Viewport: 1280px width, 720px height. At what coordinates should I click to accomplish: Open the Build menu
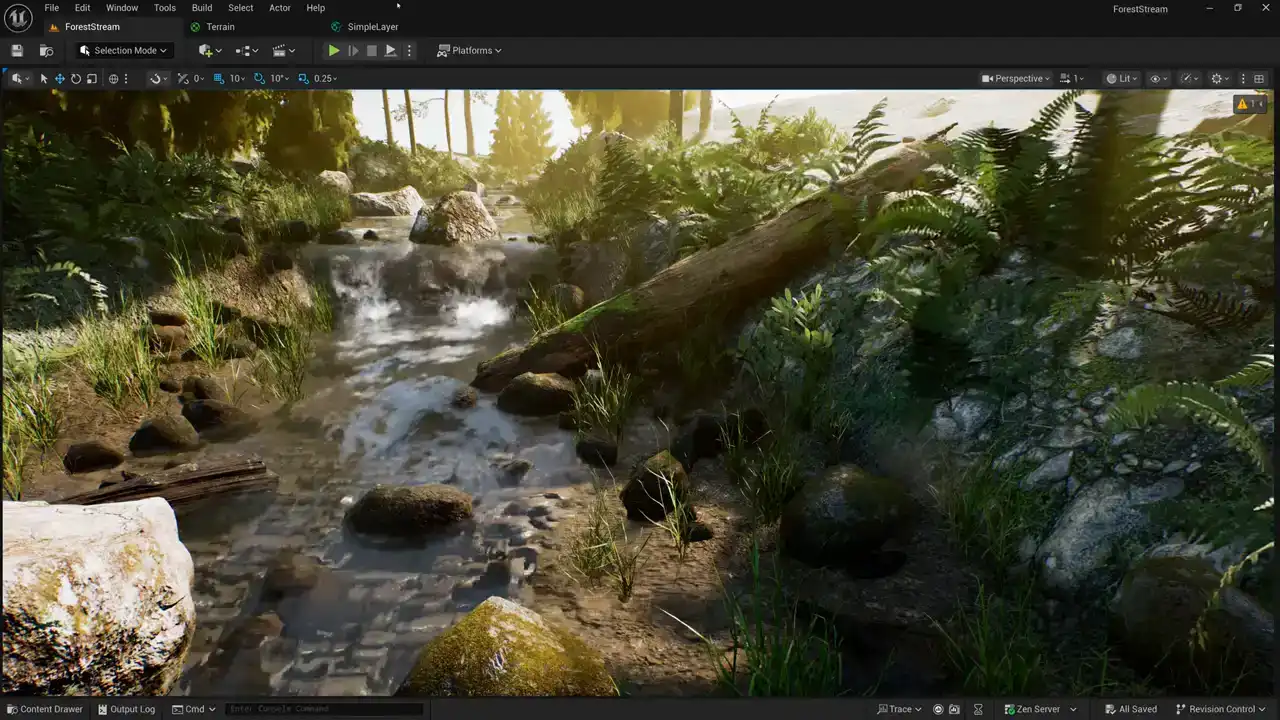tap(201, 8)
